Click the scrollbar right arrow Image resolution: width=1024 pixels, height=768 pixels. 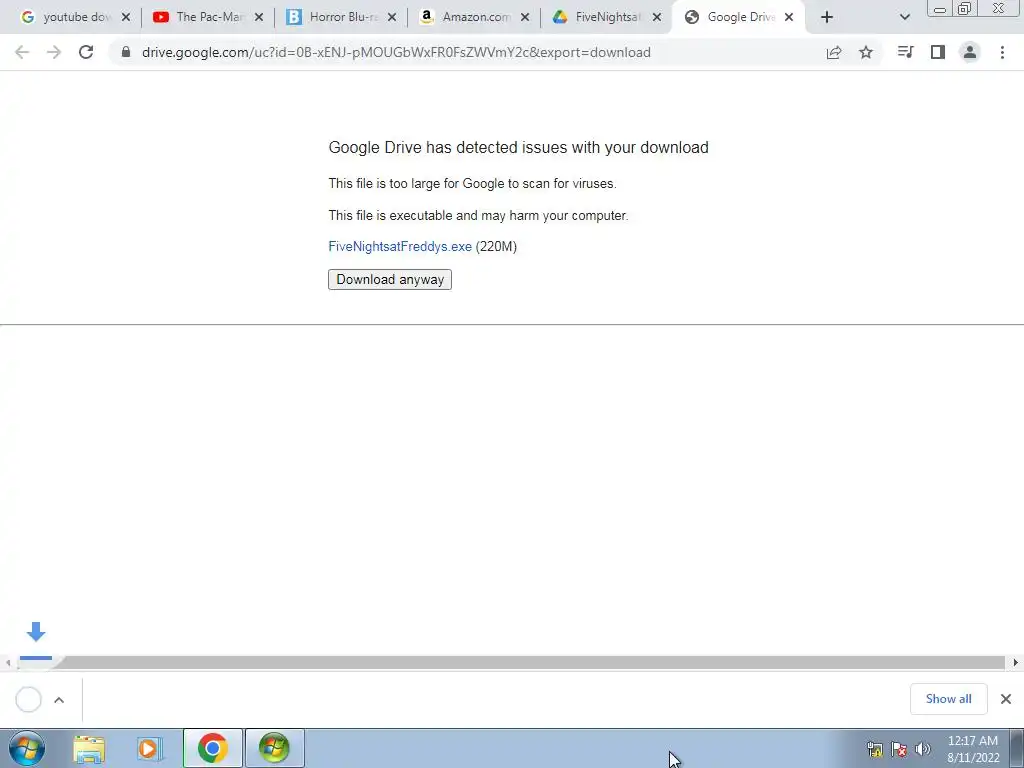pos(1016,663)
